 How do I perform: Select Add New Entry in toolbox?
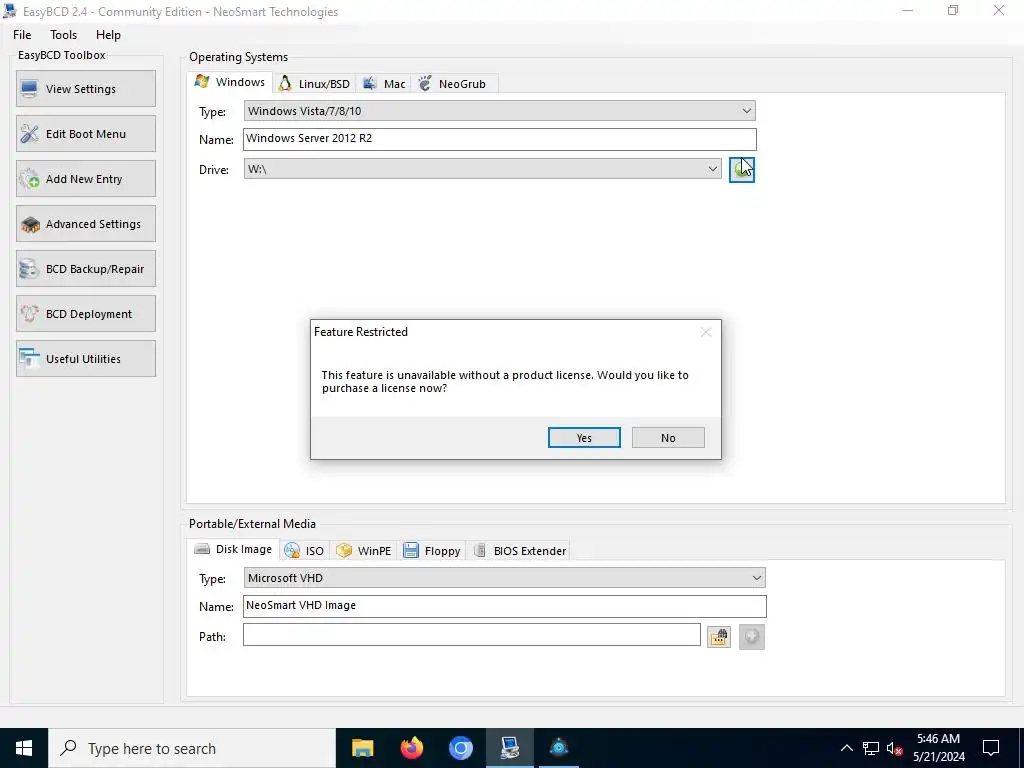(86, 178)
